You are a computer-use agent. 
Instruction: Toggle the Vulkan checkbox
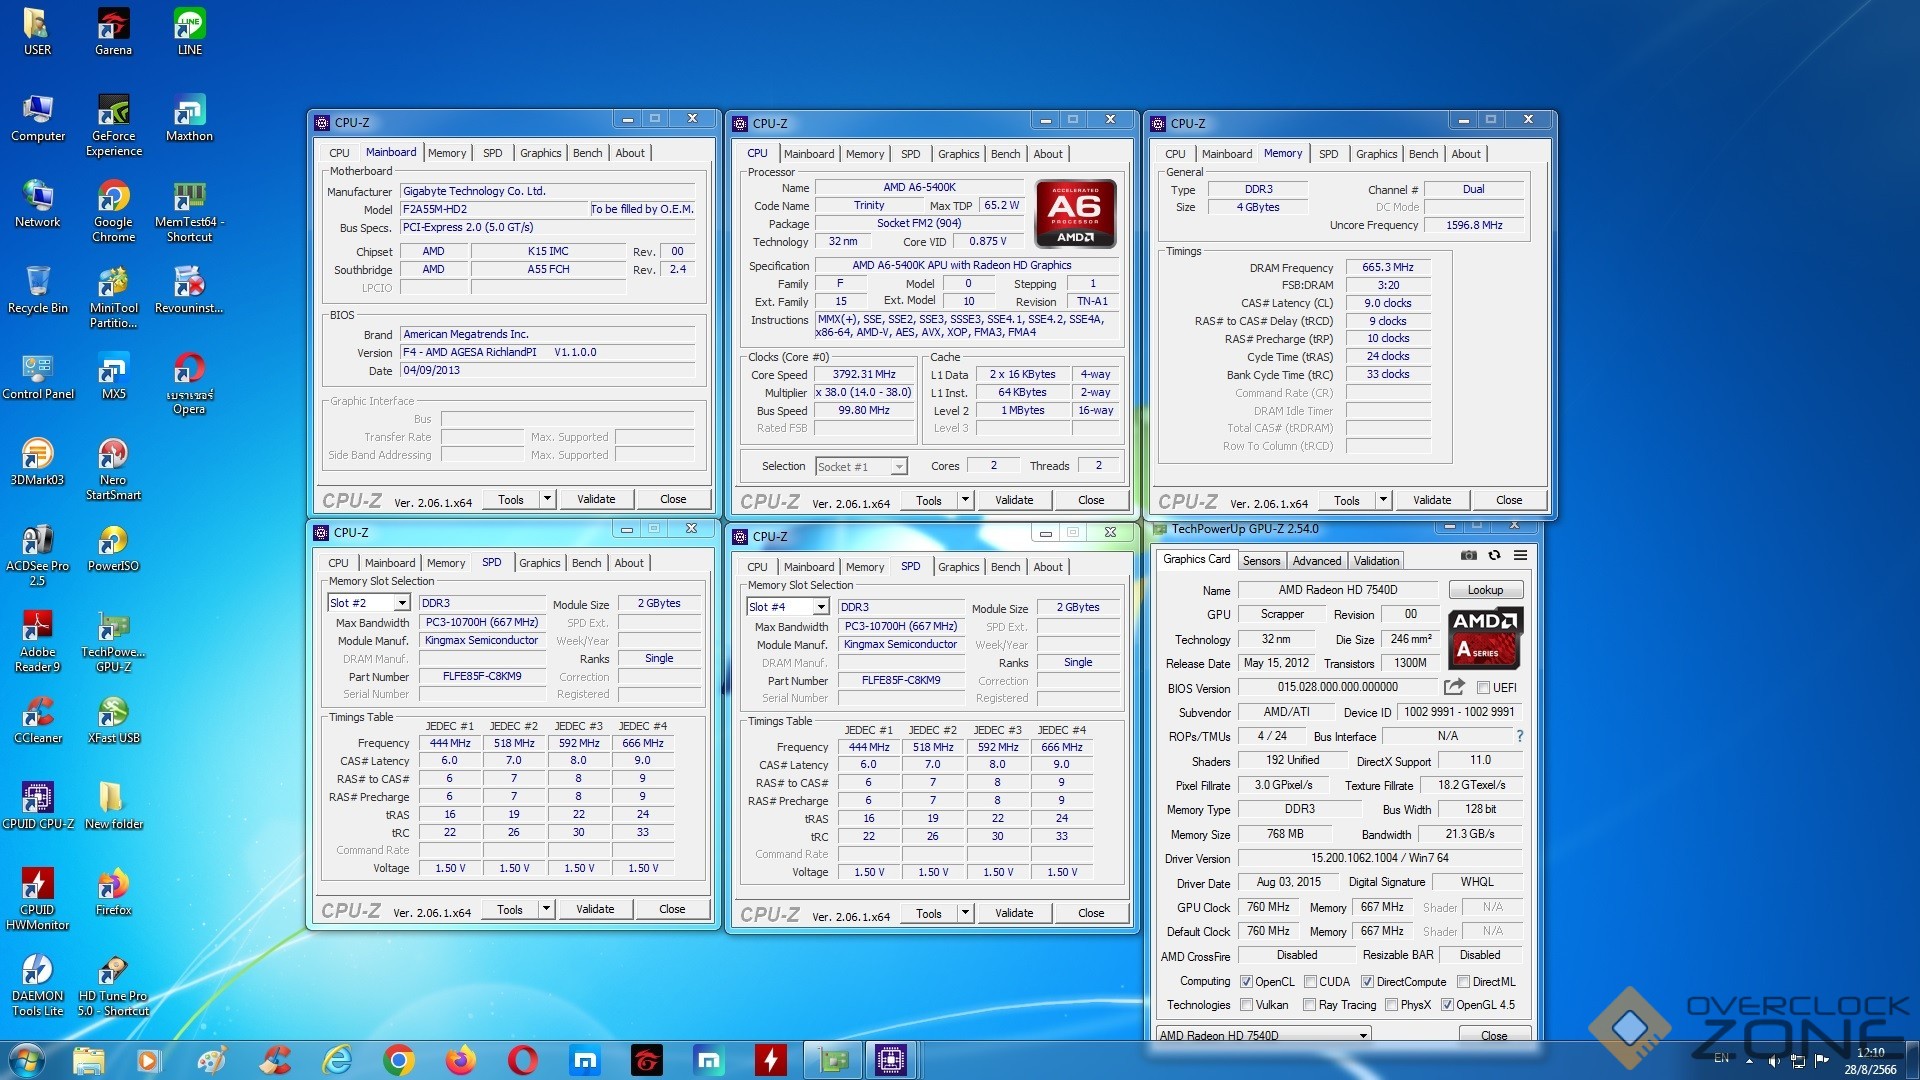point(1247,1005)
